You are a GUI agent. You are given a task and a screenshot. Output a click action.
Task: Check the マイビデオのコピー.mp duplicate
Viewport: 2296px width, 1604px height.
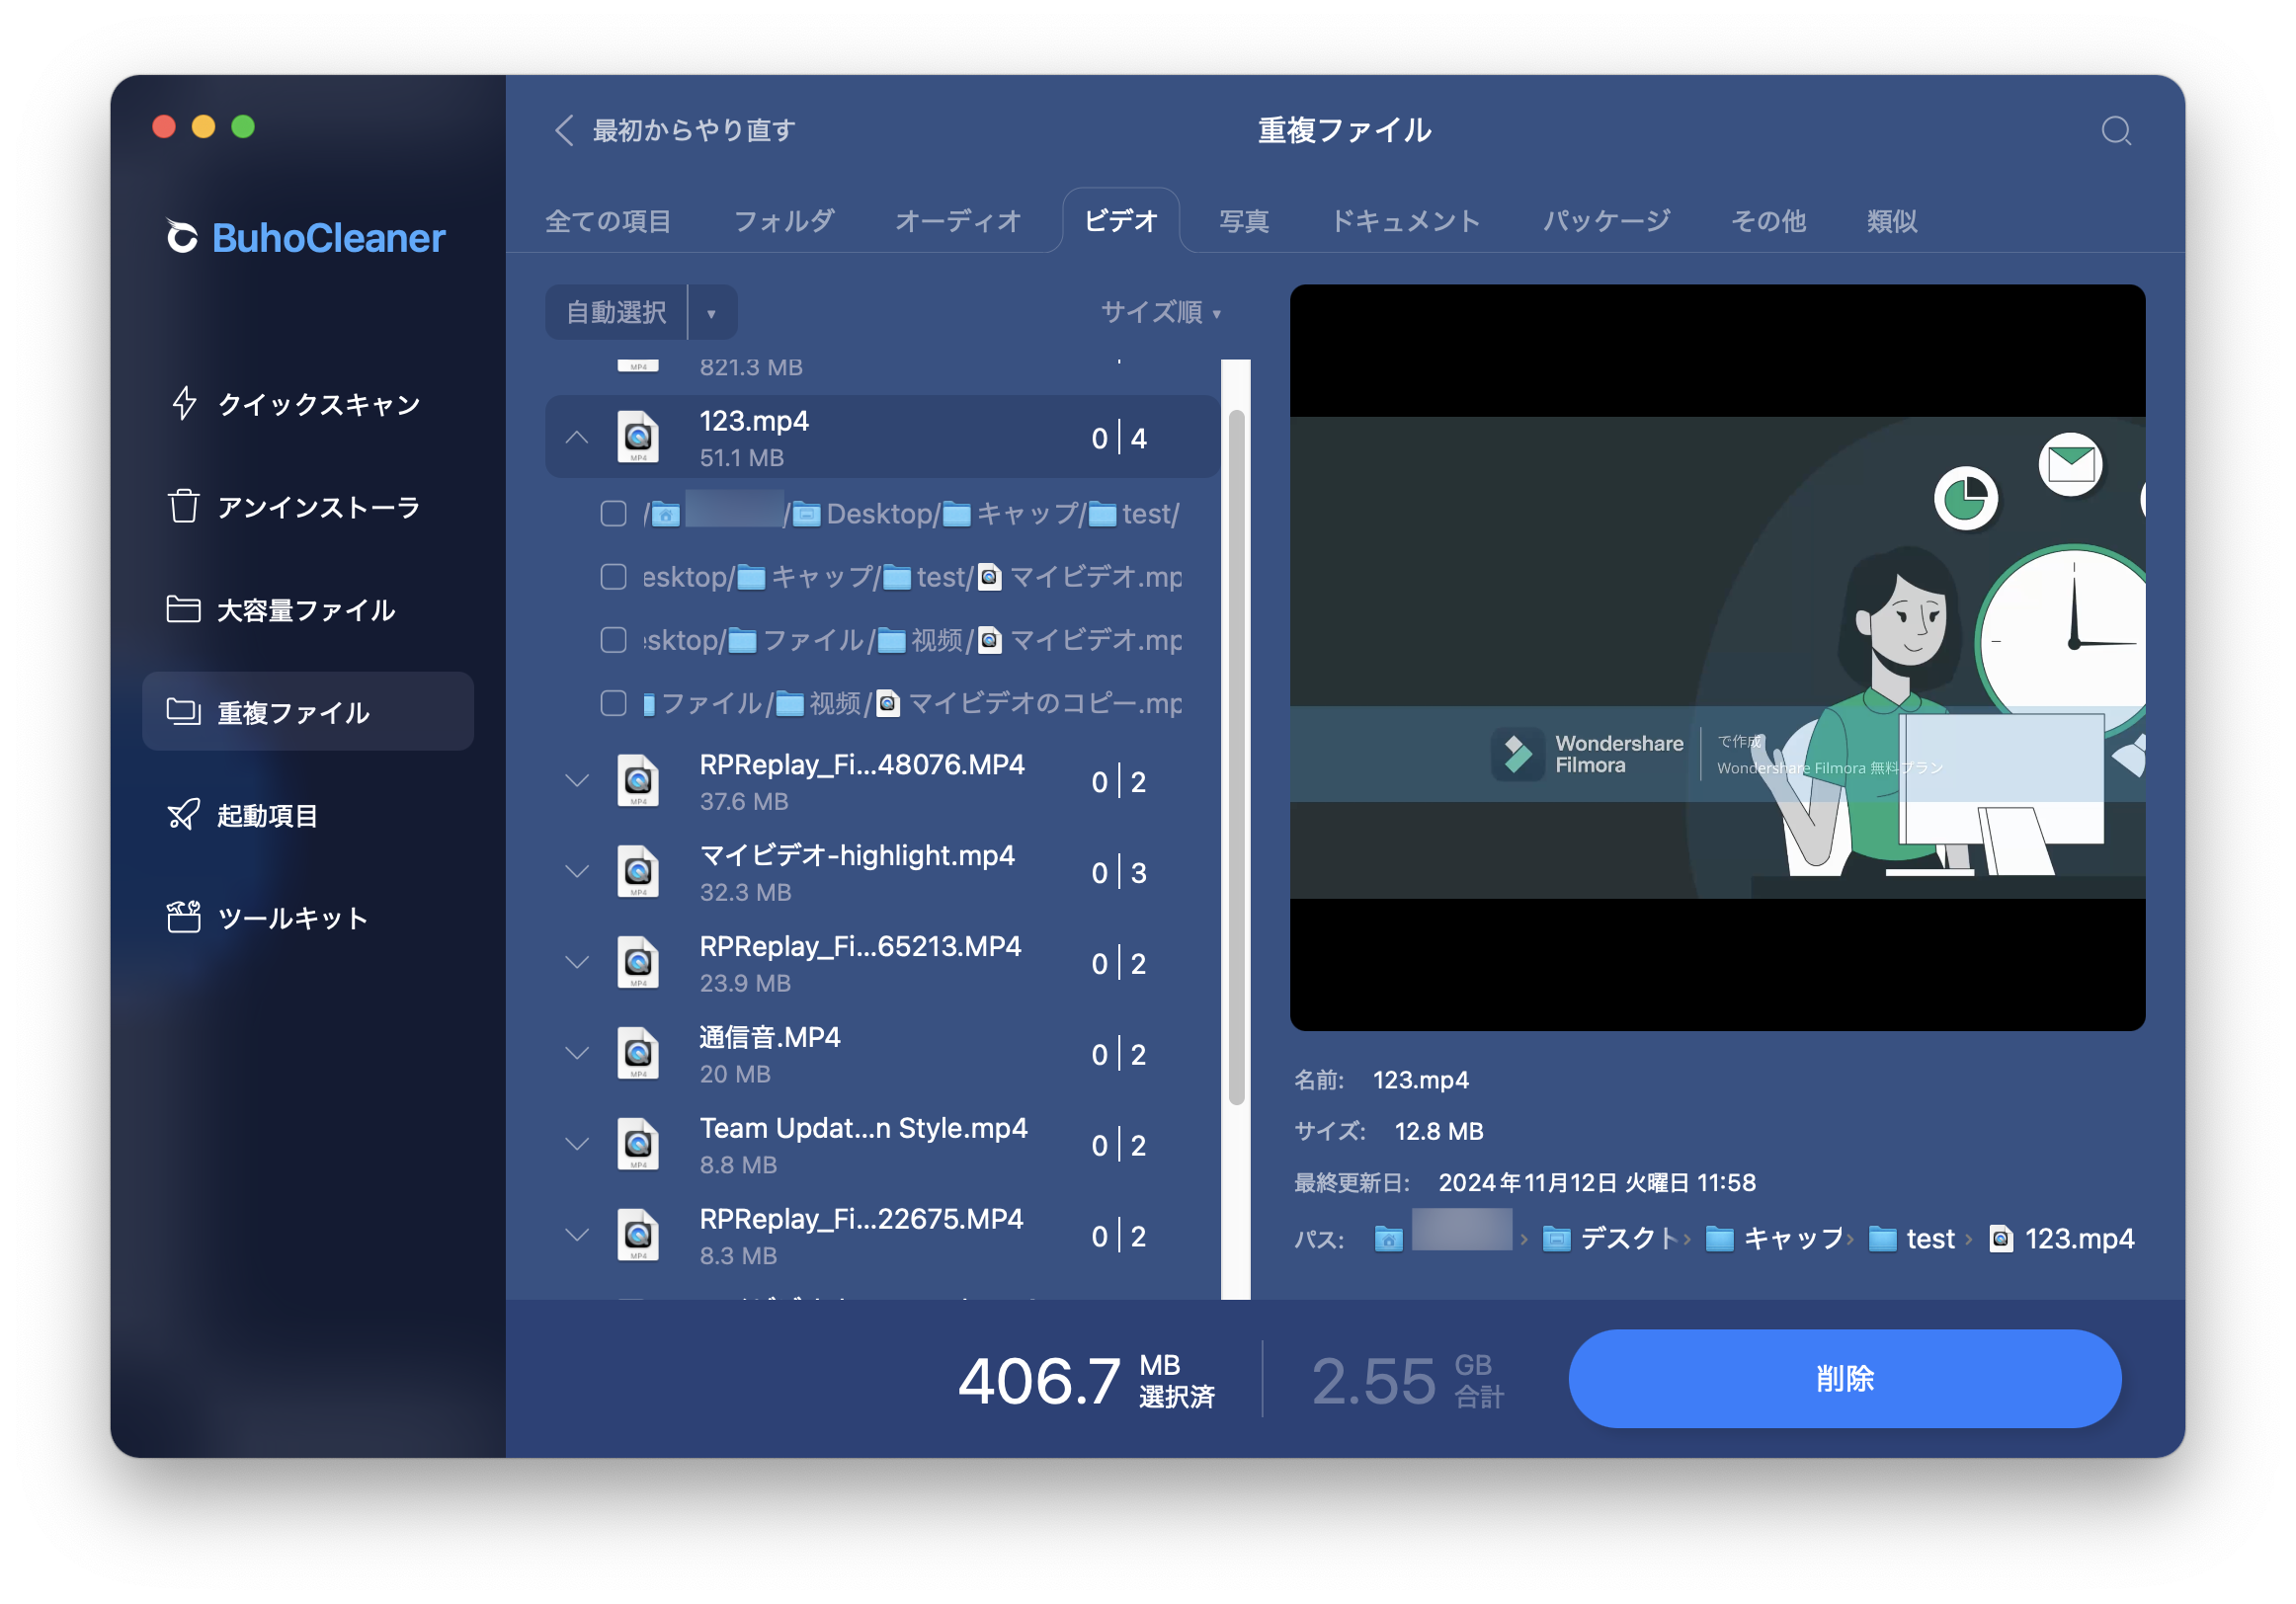[613, 703]
